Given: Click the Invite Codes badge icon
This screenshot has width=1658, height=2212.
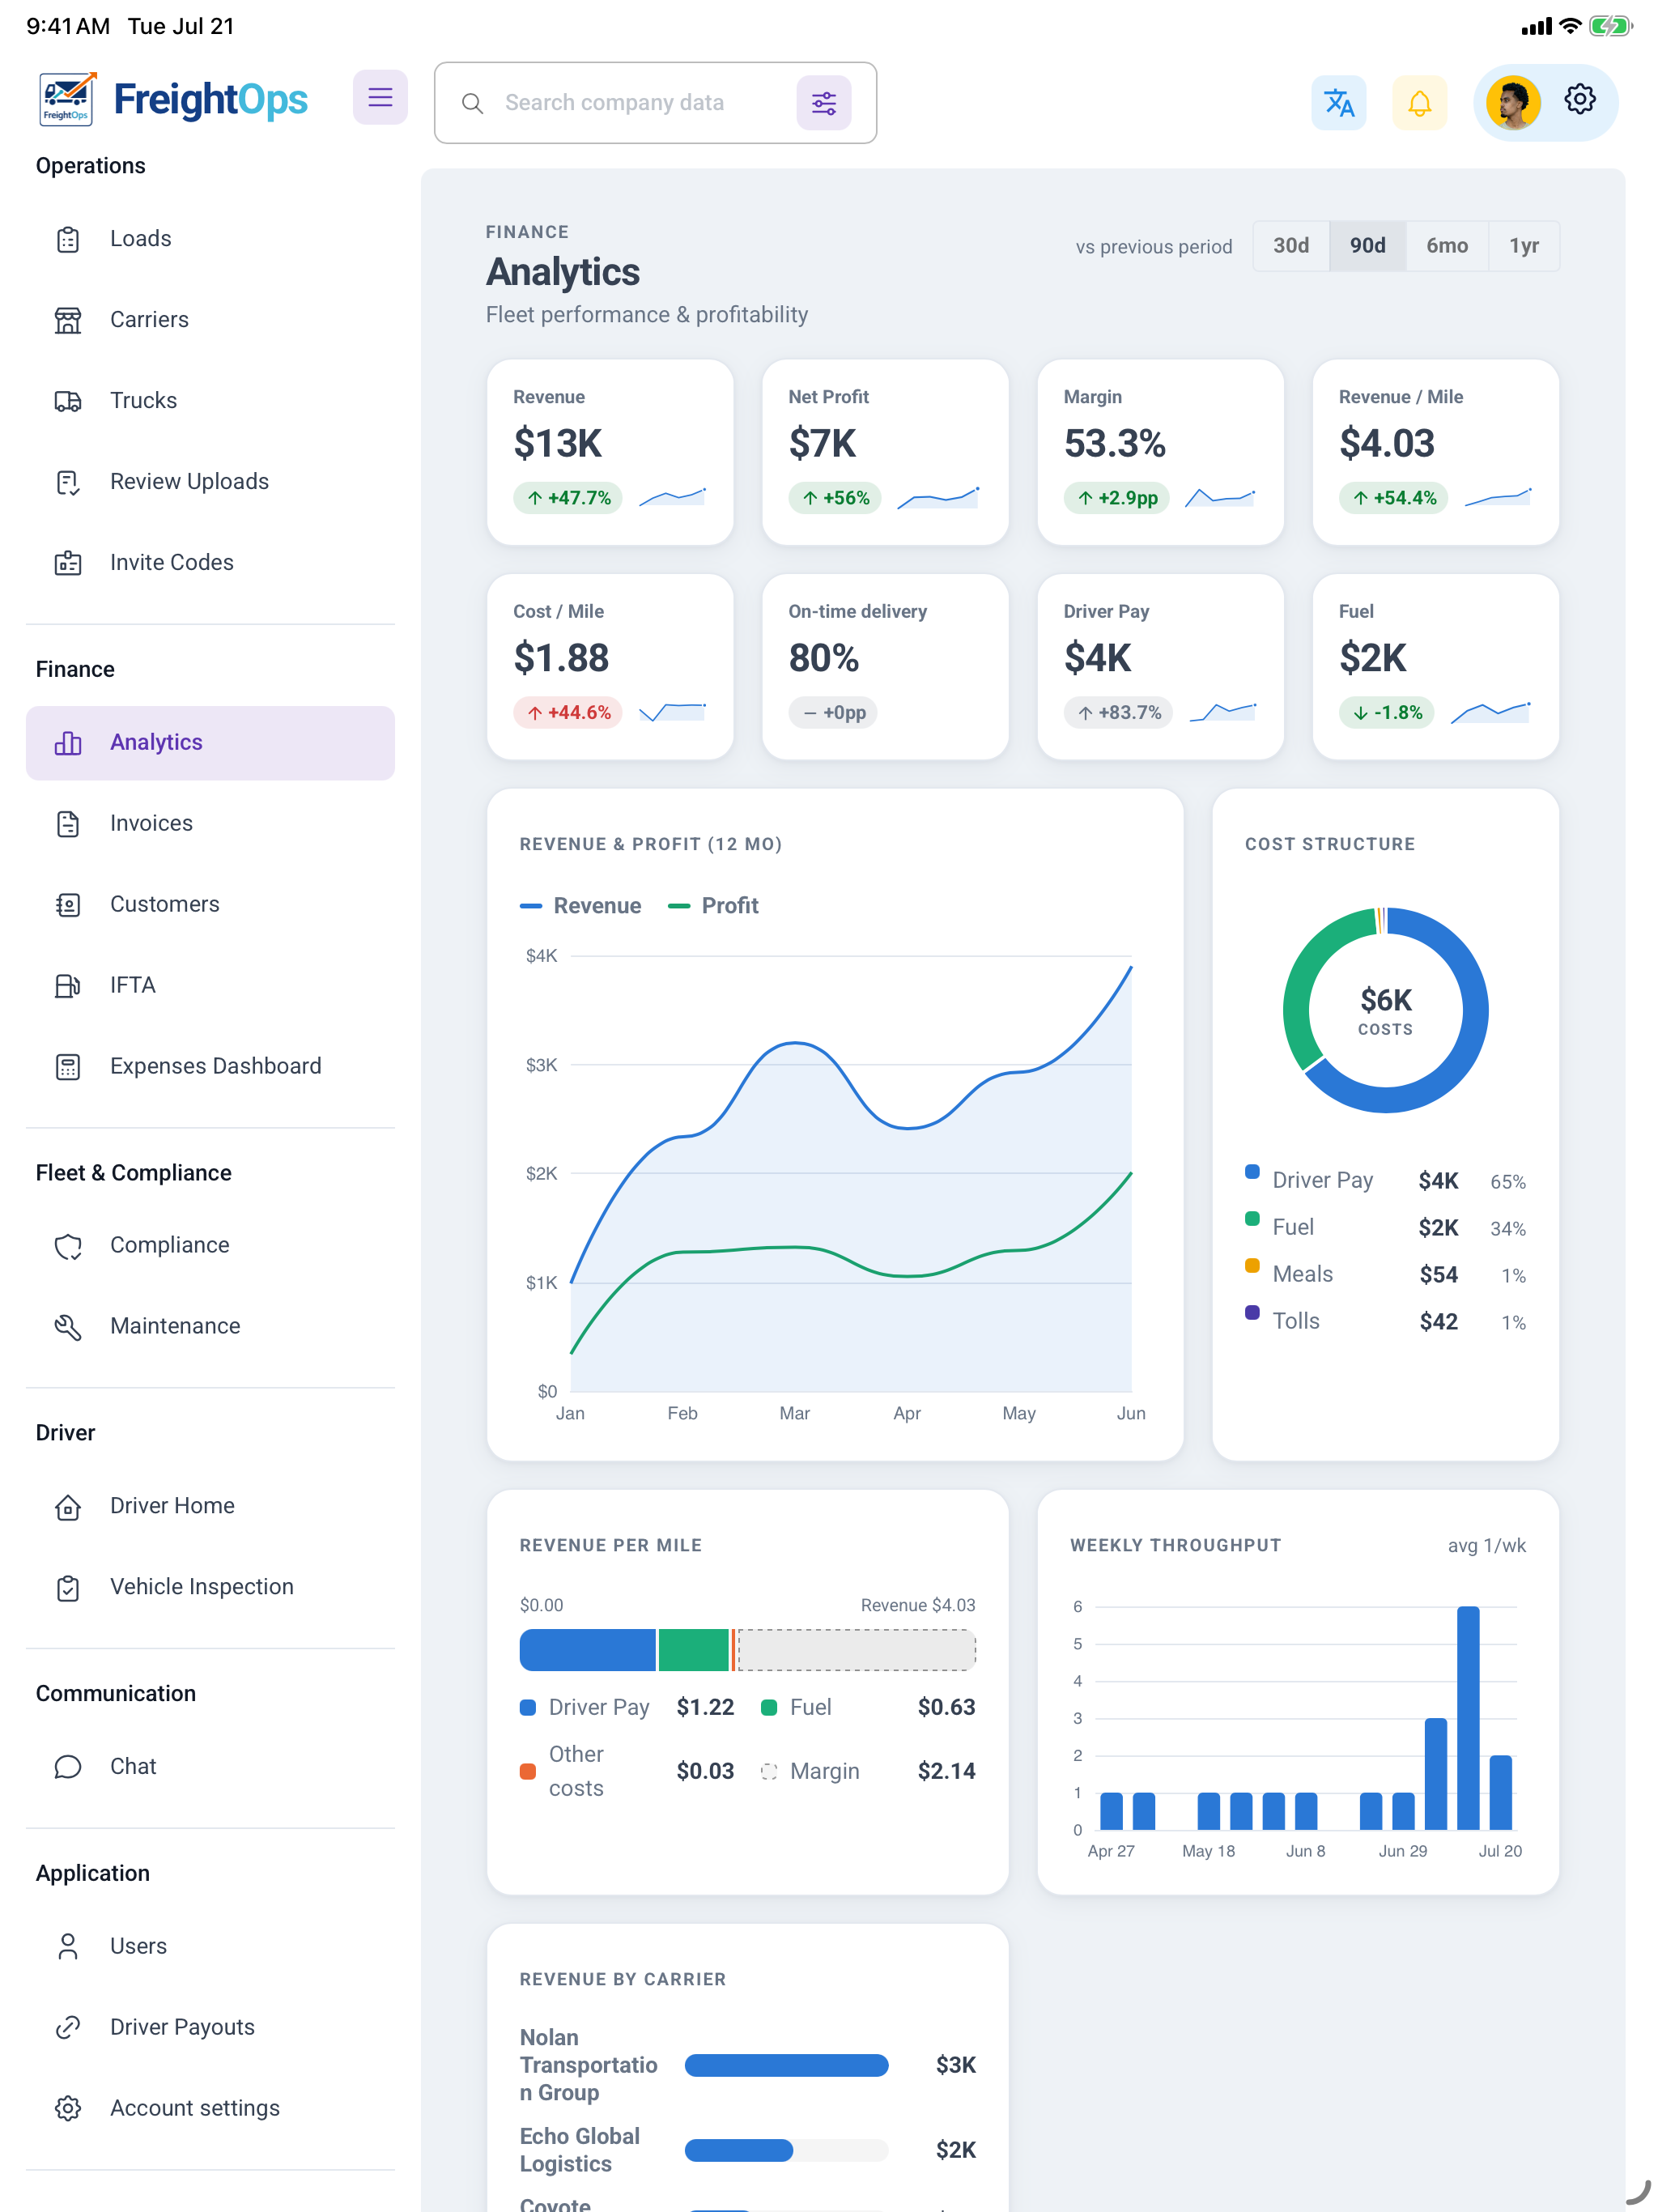Looking at the screenshot, I should [x=67, y=563].
